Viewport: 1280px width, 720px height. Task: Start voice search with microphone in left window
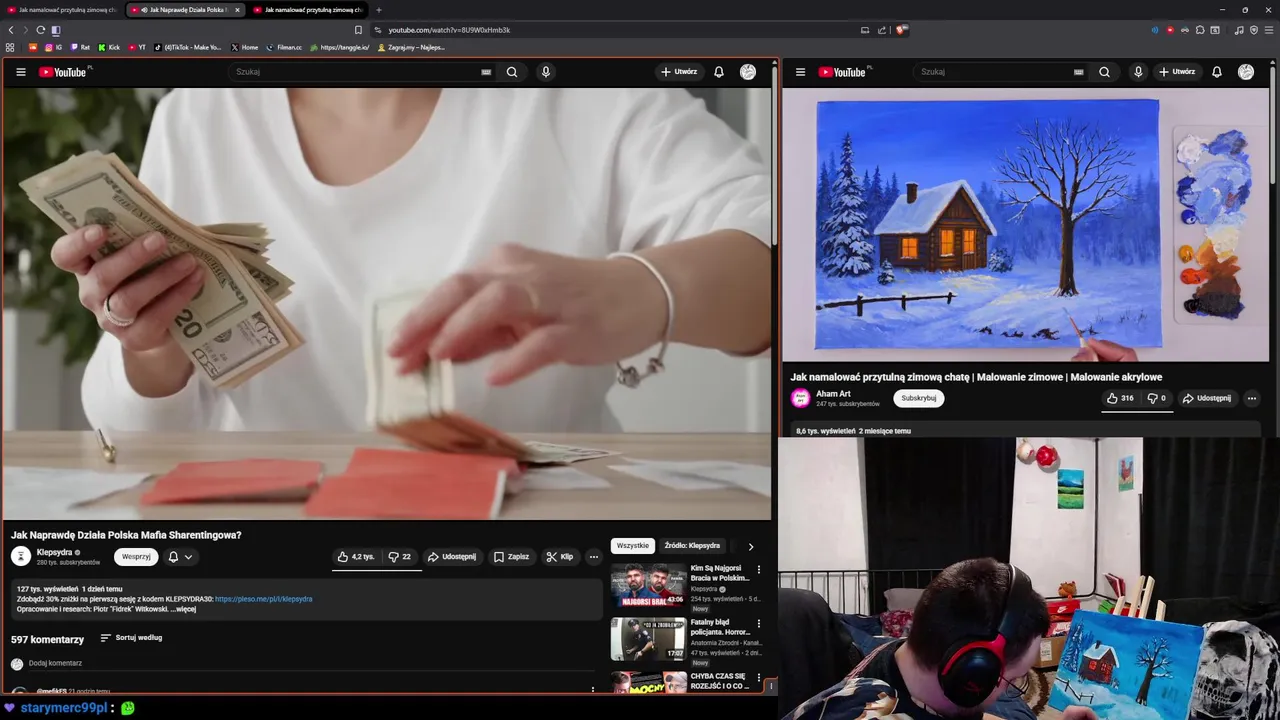[x=545, y=72]
